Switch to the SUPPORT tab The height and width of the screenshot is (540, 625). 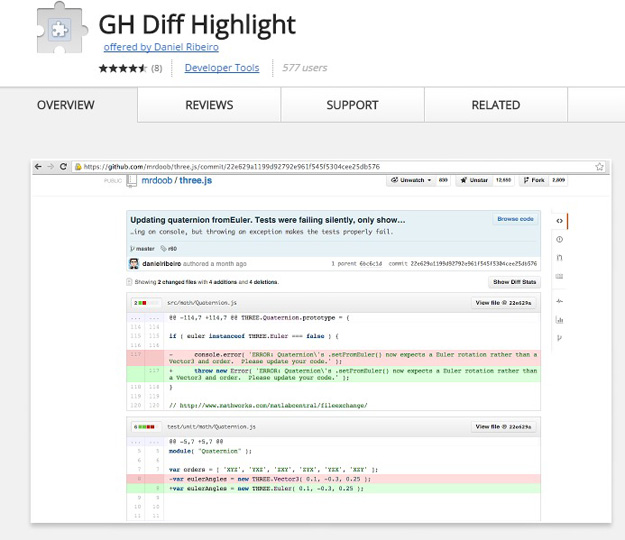coord(352,105)
